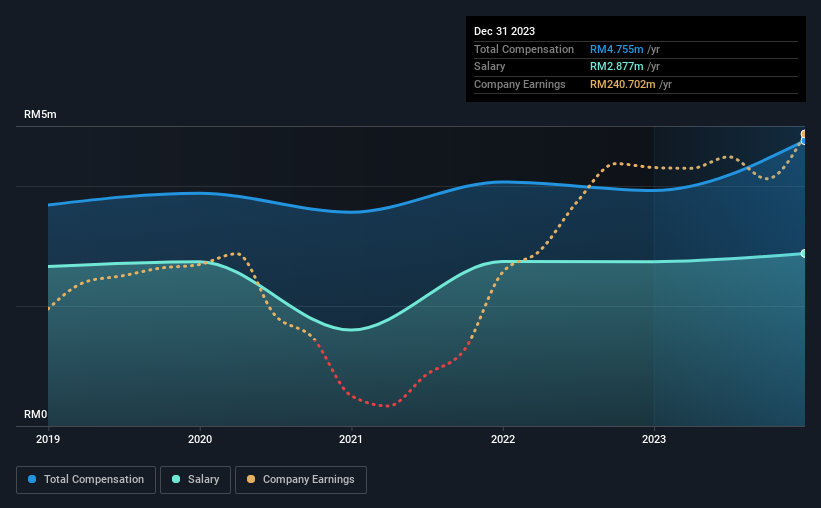The height and width of the screenshot is (508, 821).
Task: Click the Company Earnings tooltip row label
Action: pos(519,84)
